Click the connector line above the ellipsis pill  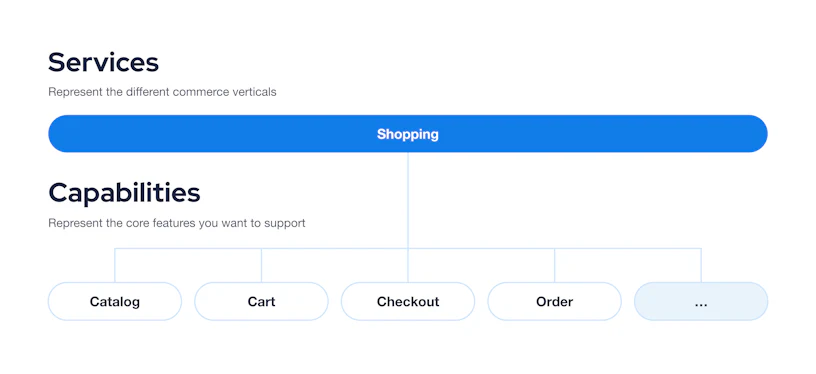coord(701,265)
